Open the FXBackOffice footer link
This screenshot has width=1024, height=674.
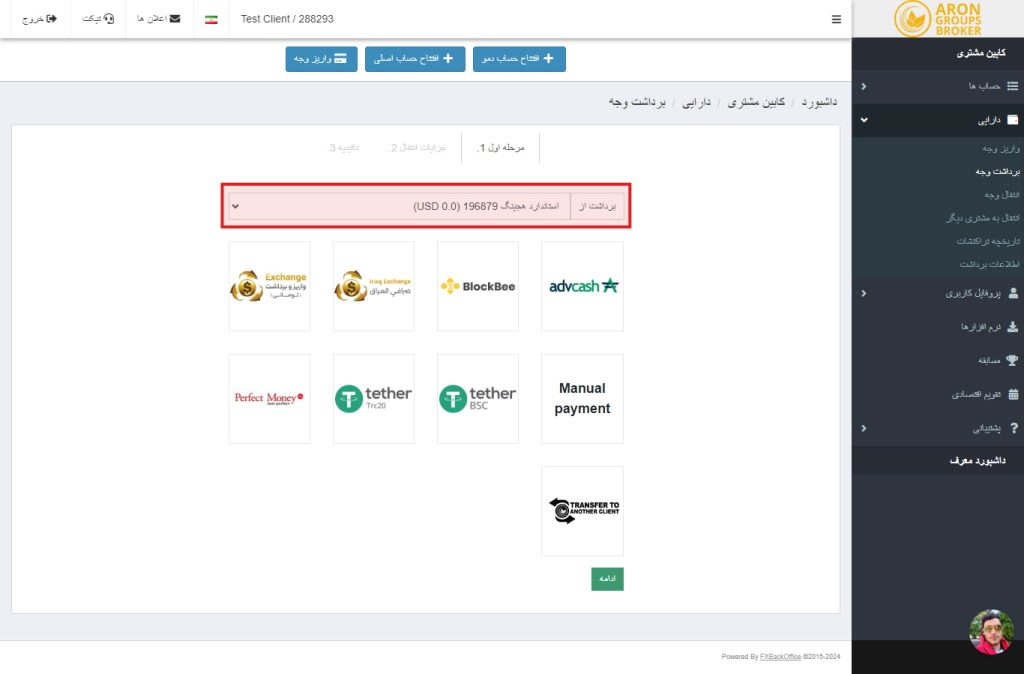(x=780, y=656)
